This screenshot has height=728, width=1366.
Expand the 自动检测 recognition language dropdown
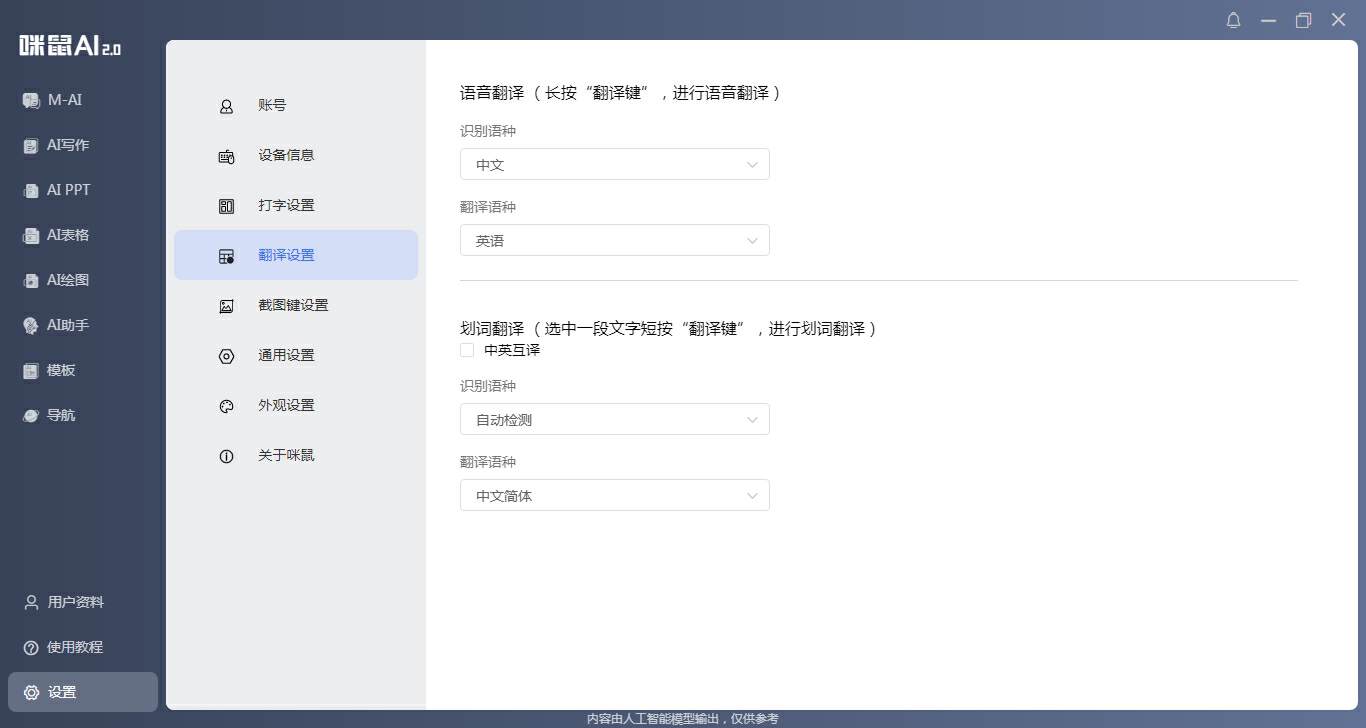[614, 420]
